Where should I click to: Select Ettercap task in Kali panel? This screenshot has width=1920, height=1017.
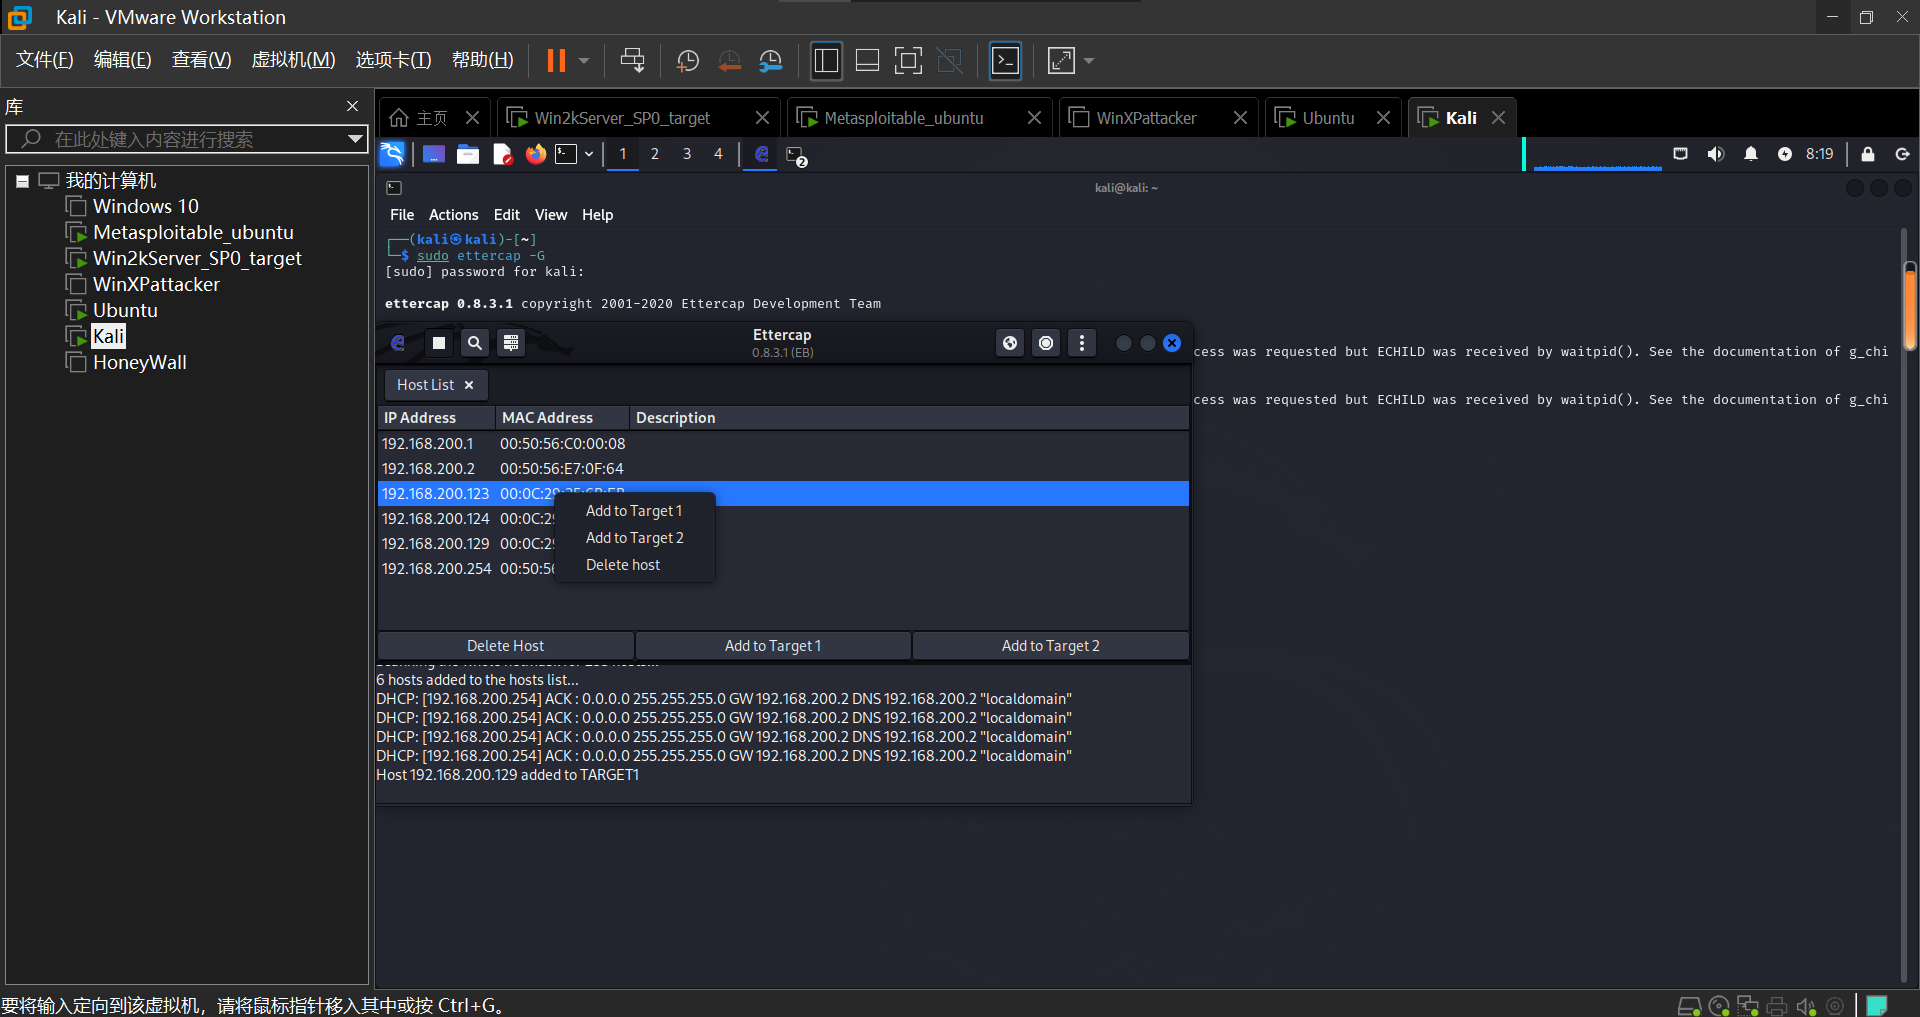[x=761, y=154]
